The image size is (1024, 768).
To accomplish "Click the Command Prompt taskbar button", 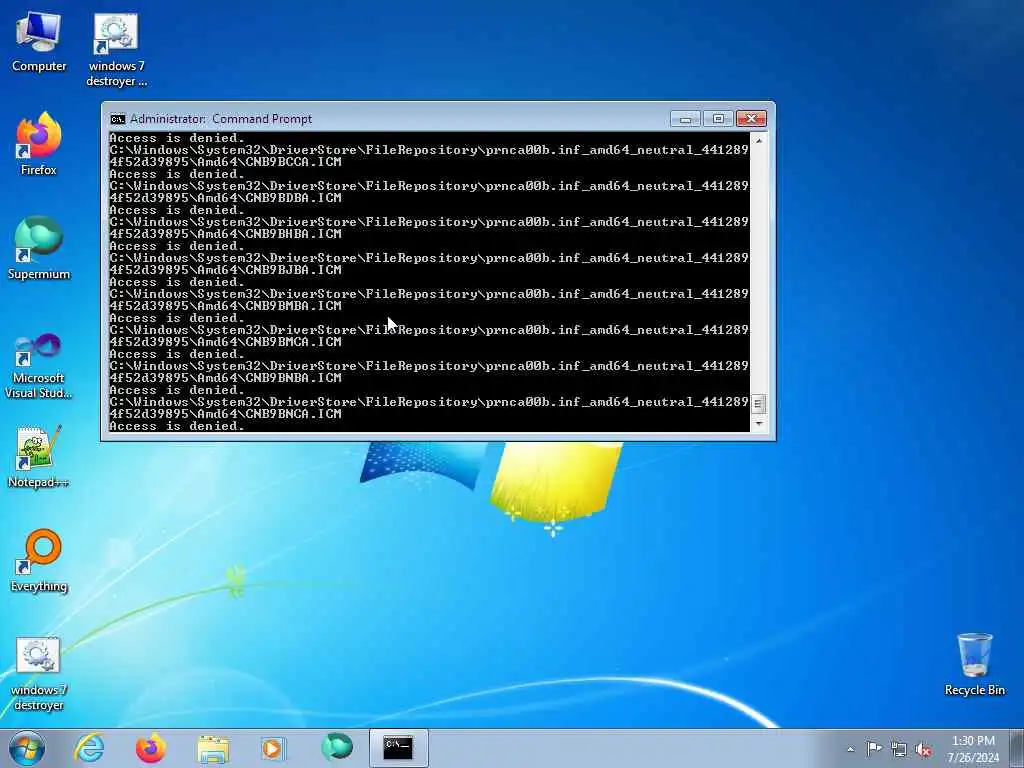I will pos(398,748).
